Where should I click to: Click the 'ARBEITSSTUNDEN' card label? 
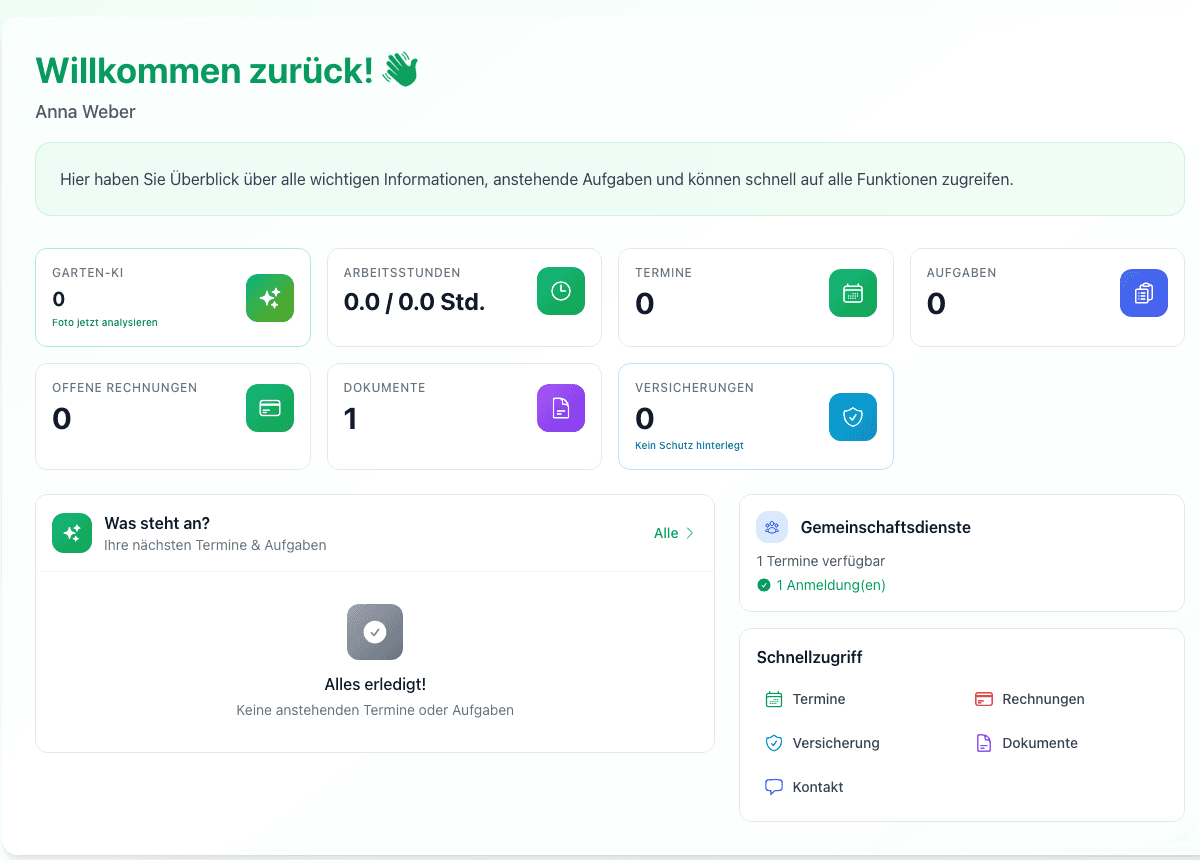click(402, 273)
